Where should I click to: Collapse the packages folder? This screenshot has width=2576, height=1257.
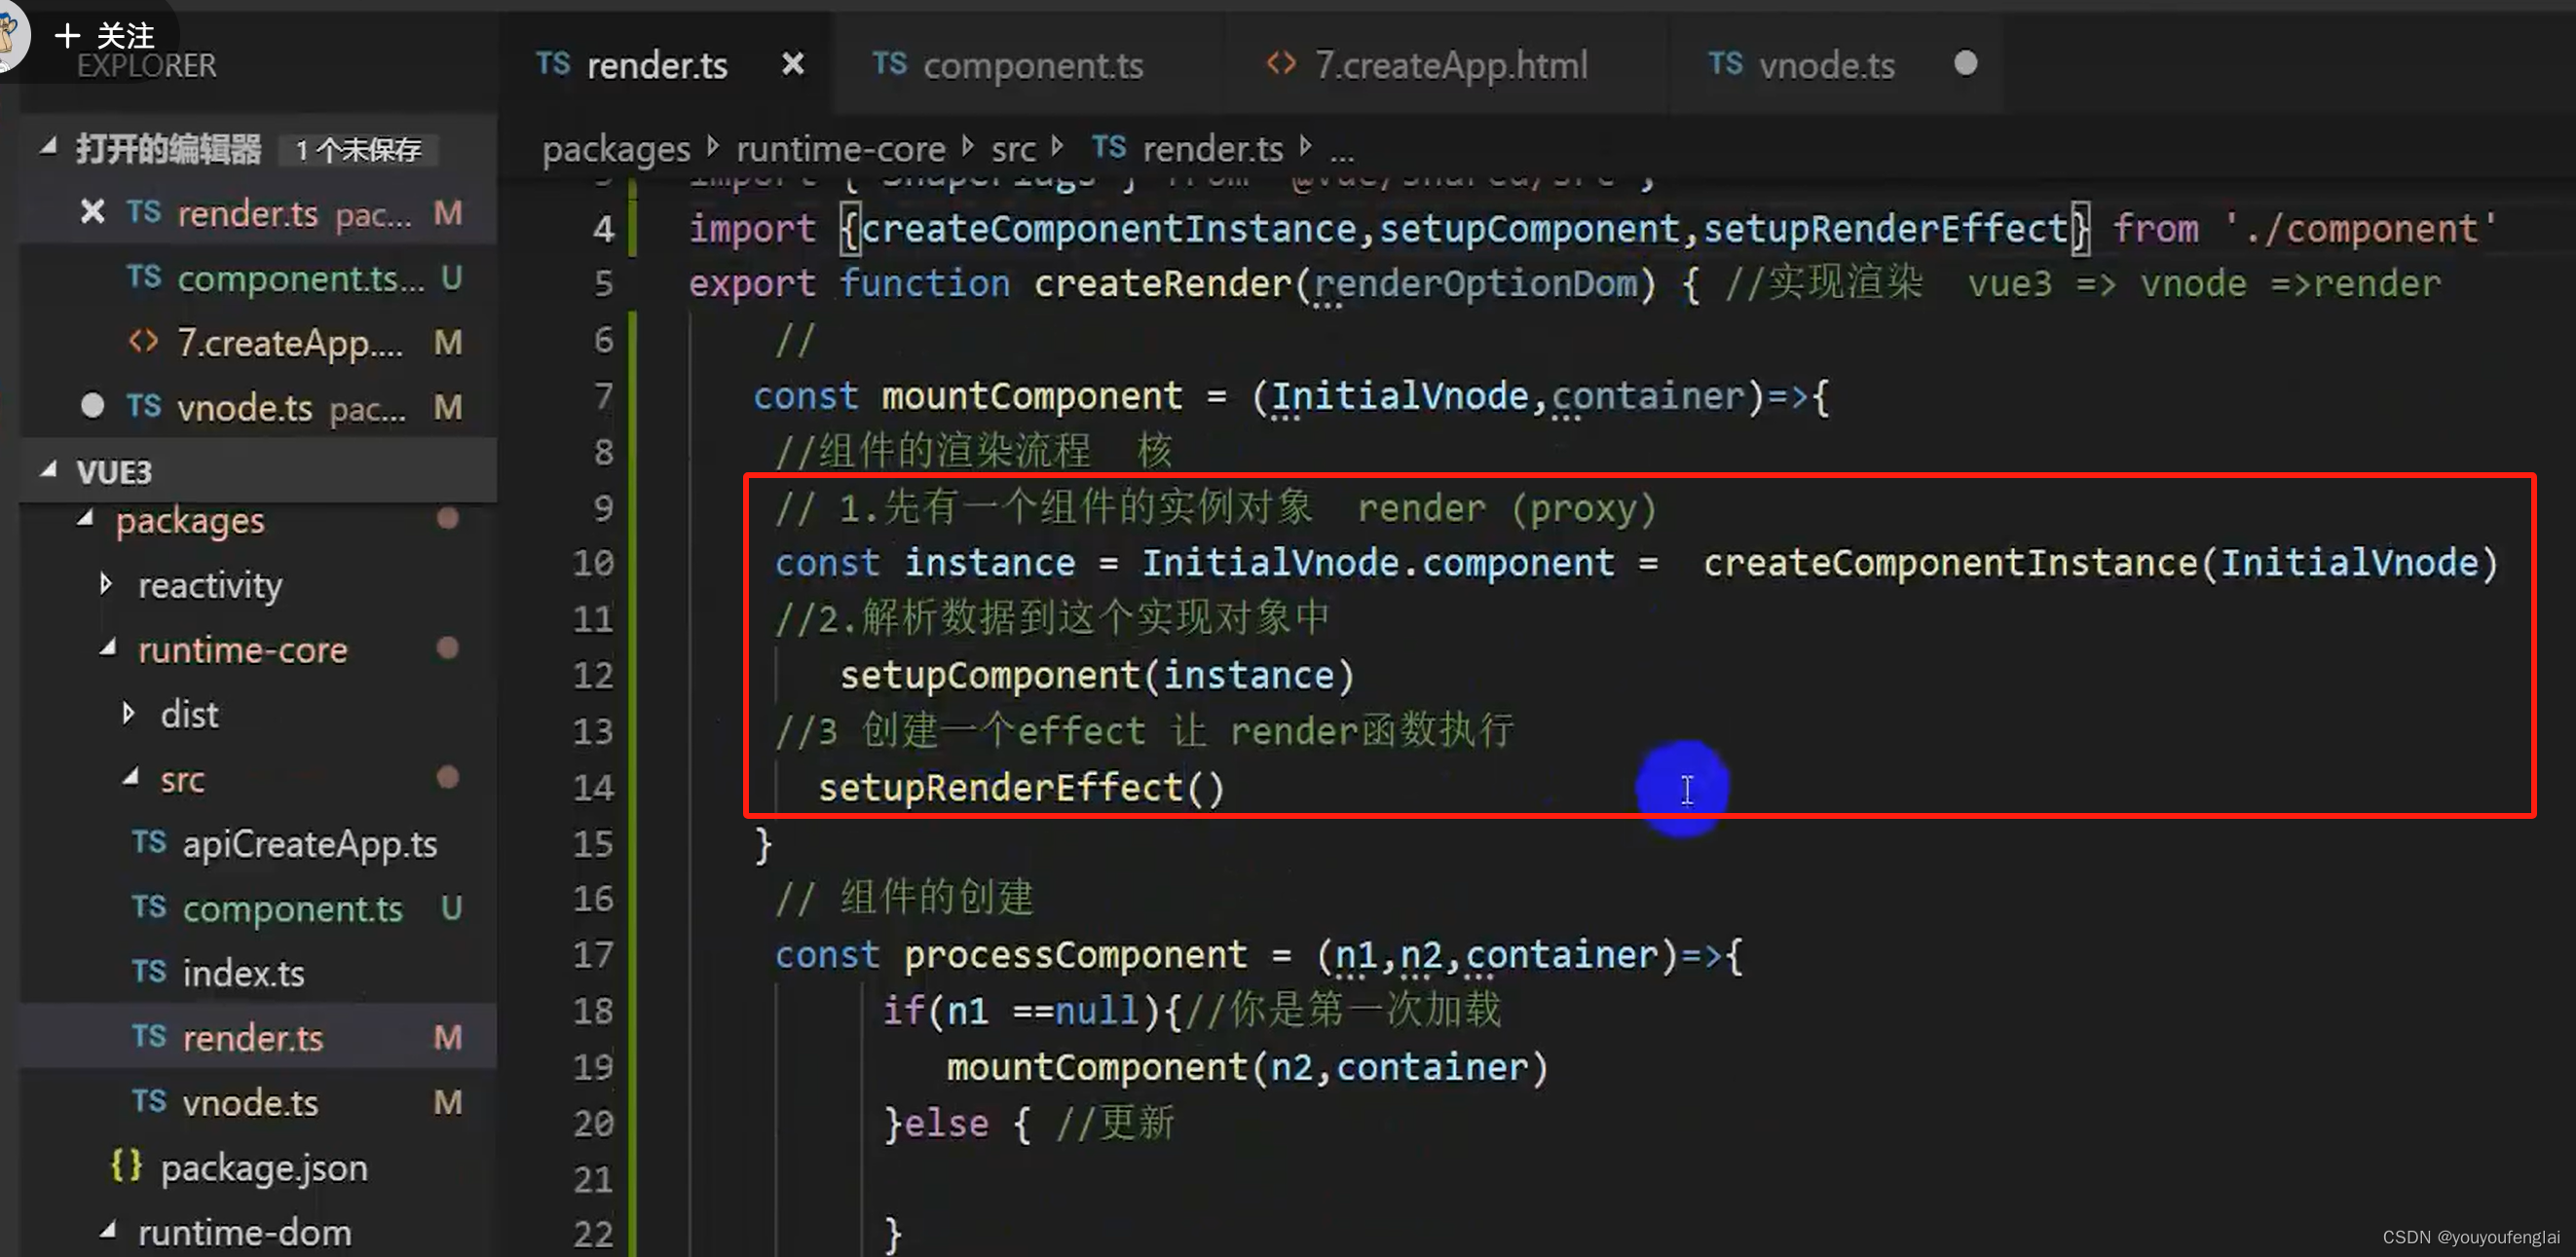click(x=85, y=519)
